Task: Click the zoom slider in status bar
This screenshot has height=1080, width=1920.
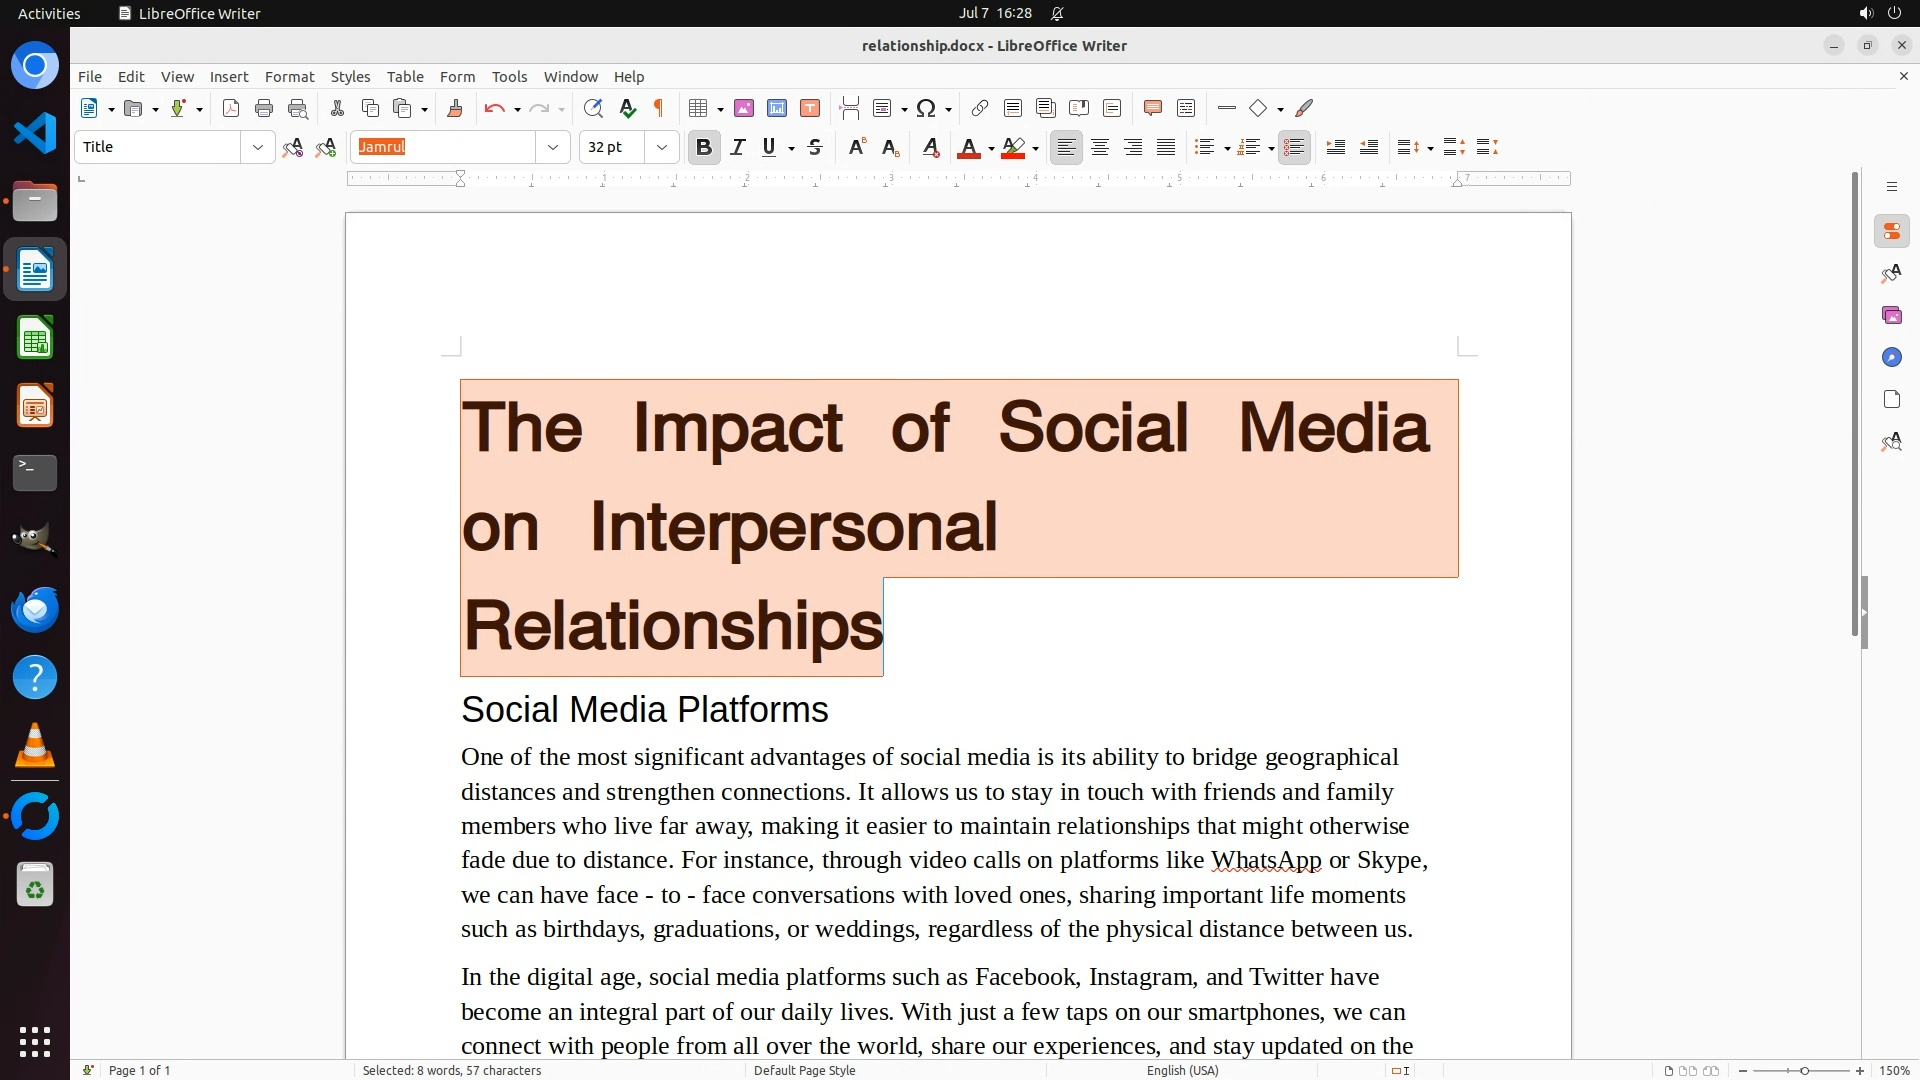Action: [1803, 1071]
